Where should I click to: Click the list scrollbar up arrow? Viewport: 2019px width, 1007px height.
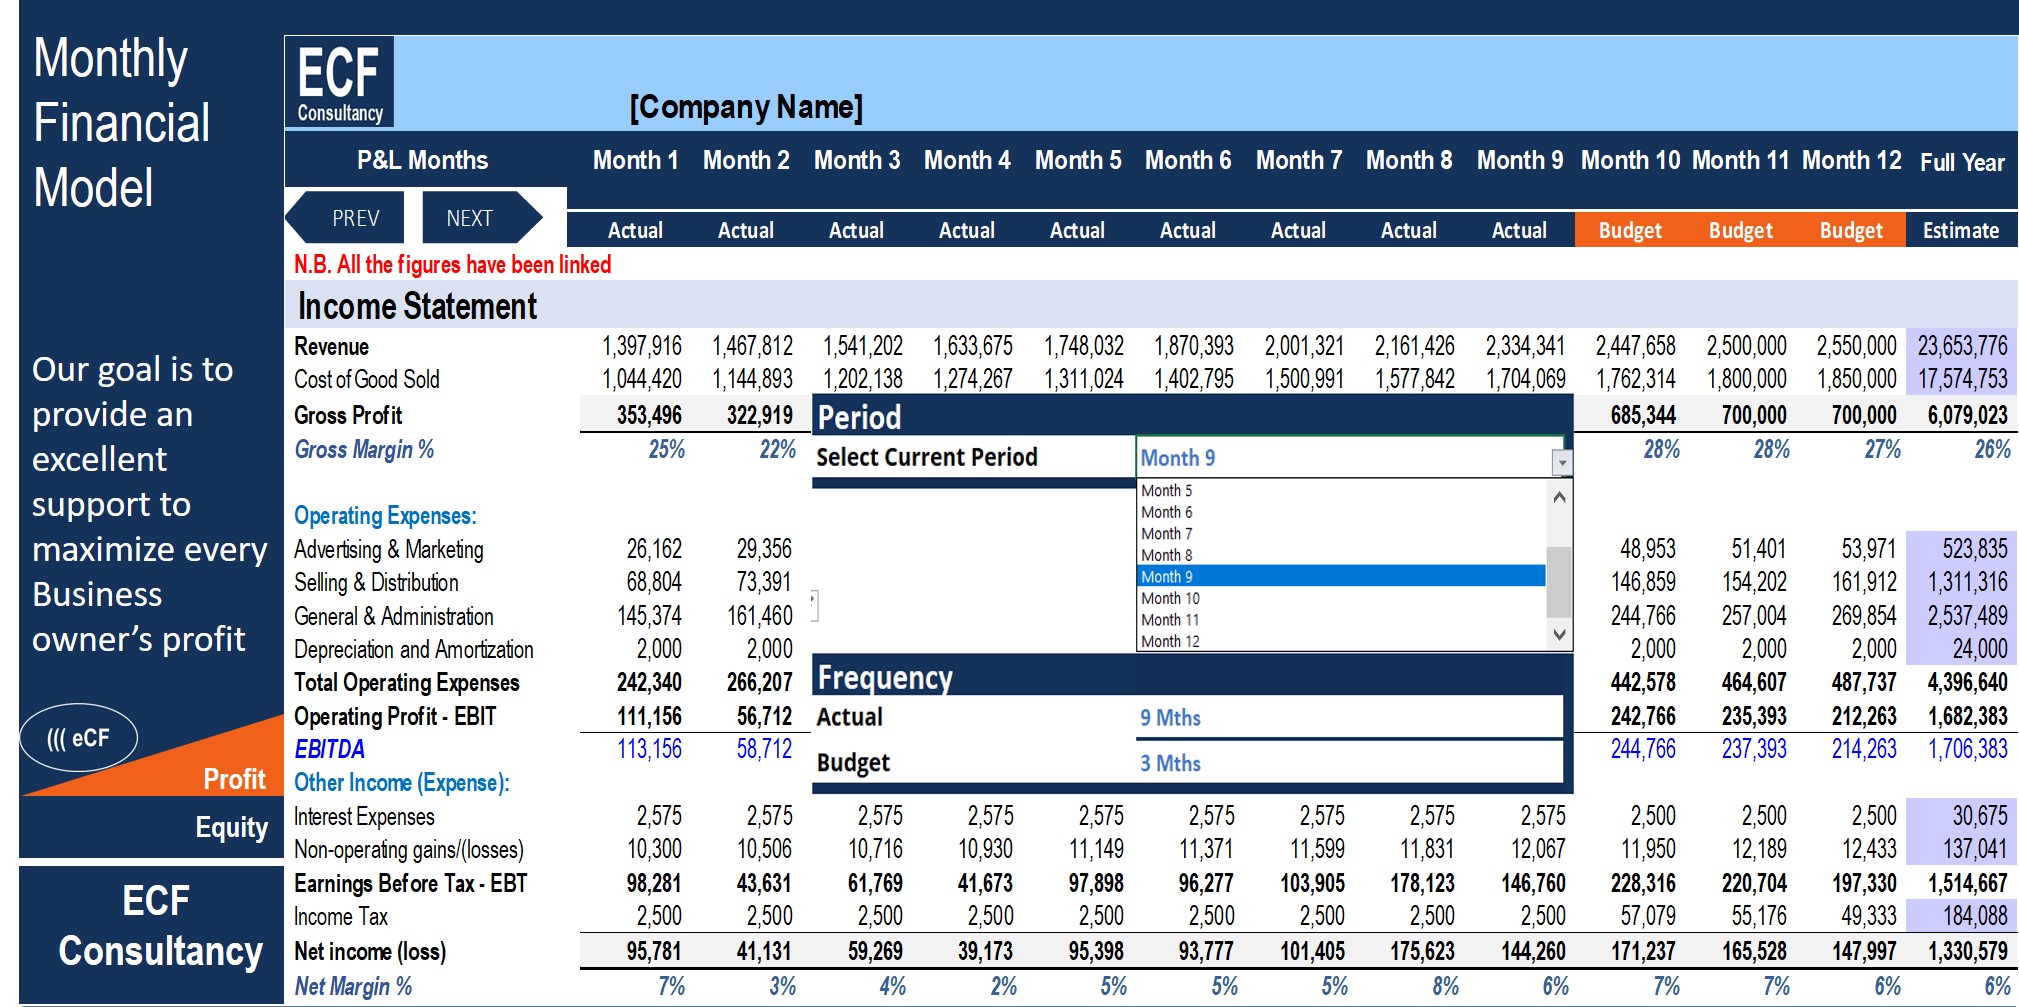tap(1559, 496)
